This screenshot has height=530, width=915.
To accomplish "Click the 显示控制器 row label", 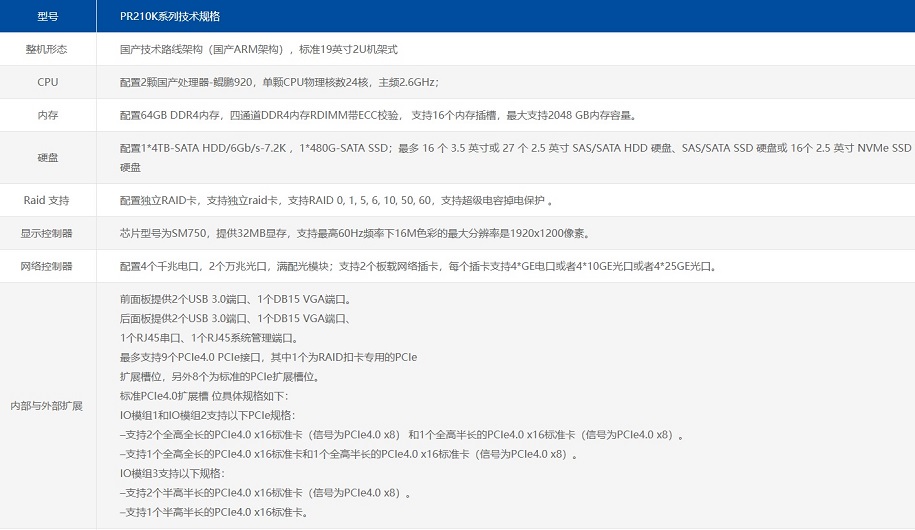I will click(47, 233).
